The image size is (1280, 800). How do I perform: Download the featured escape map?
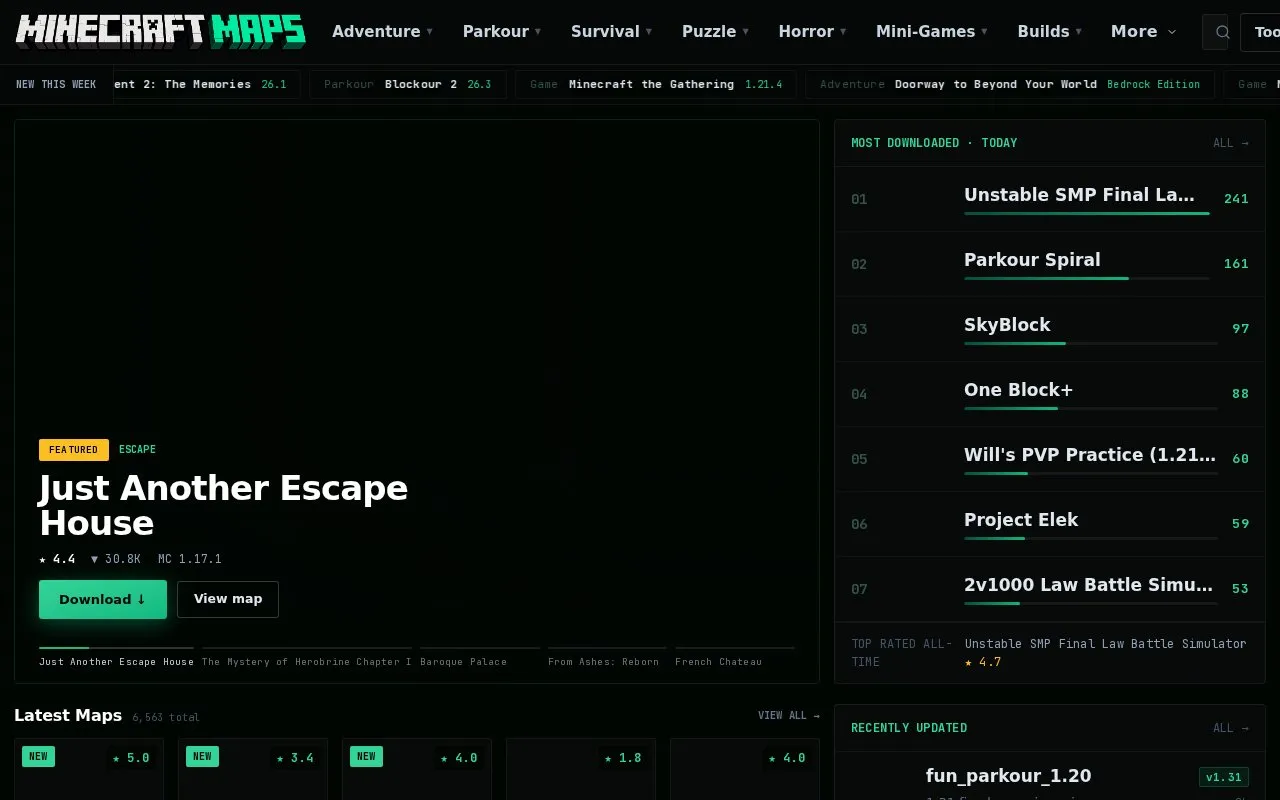(x=103, y=599)
